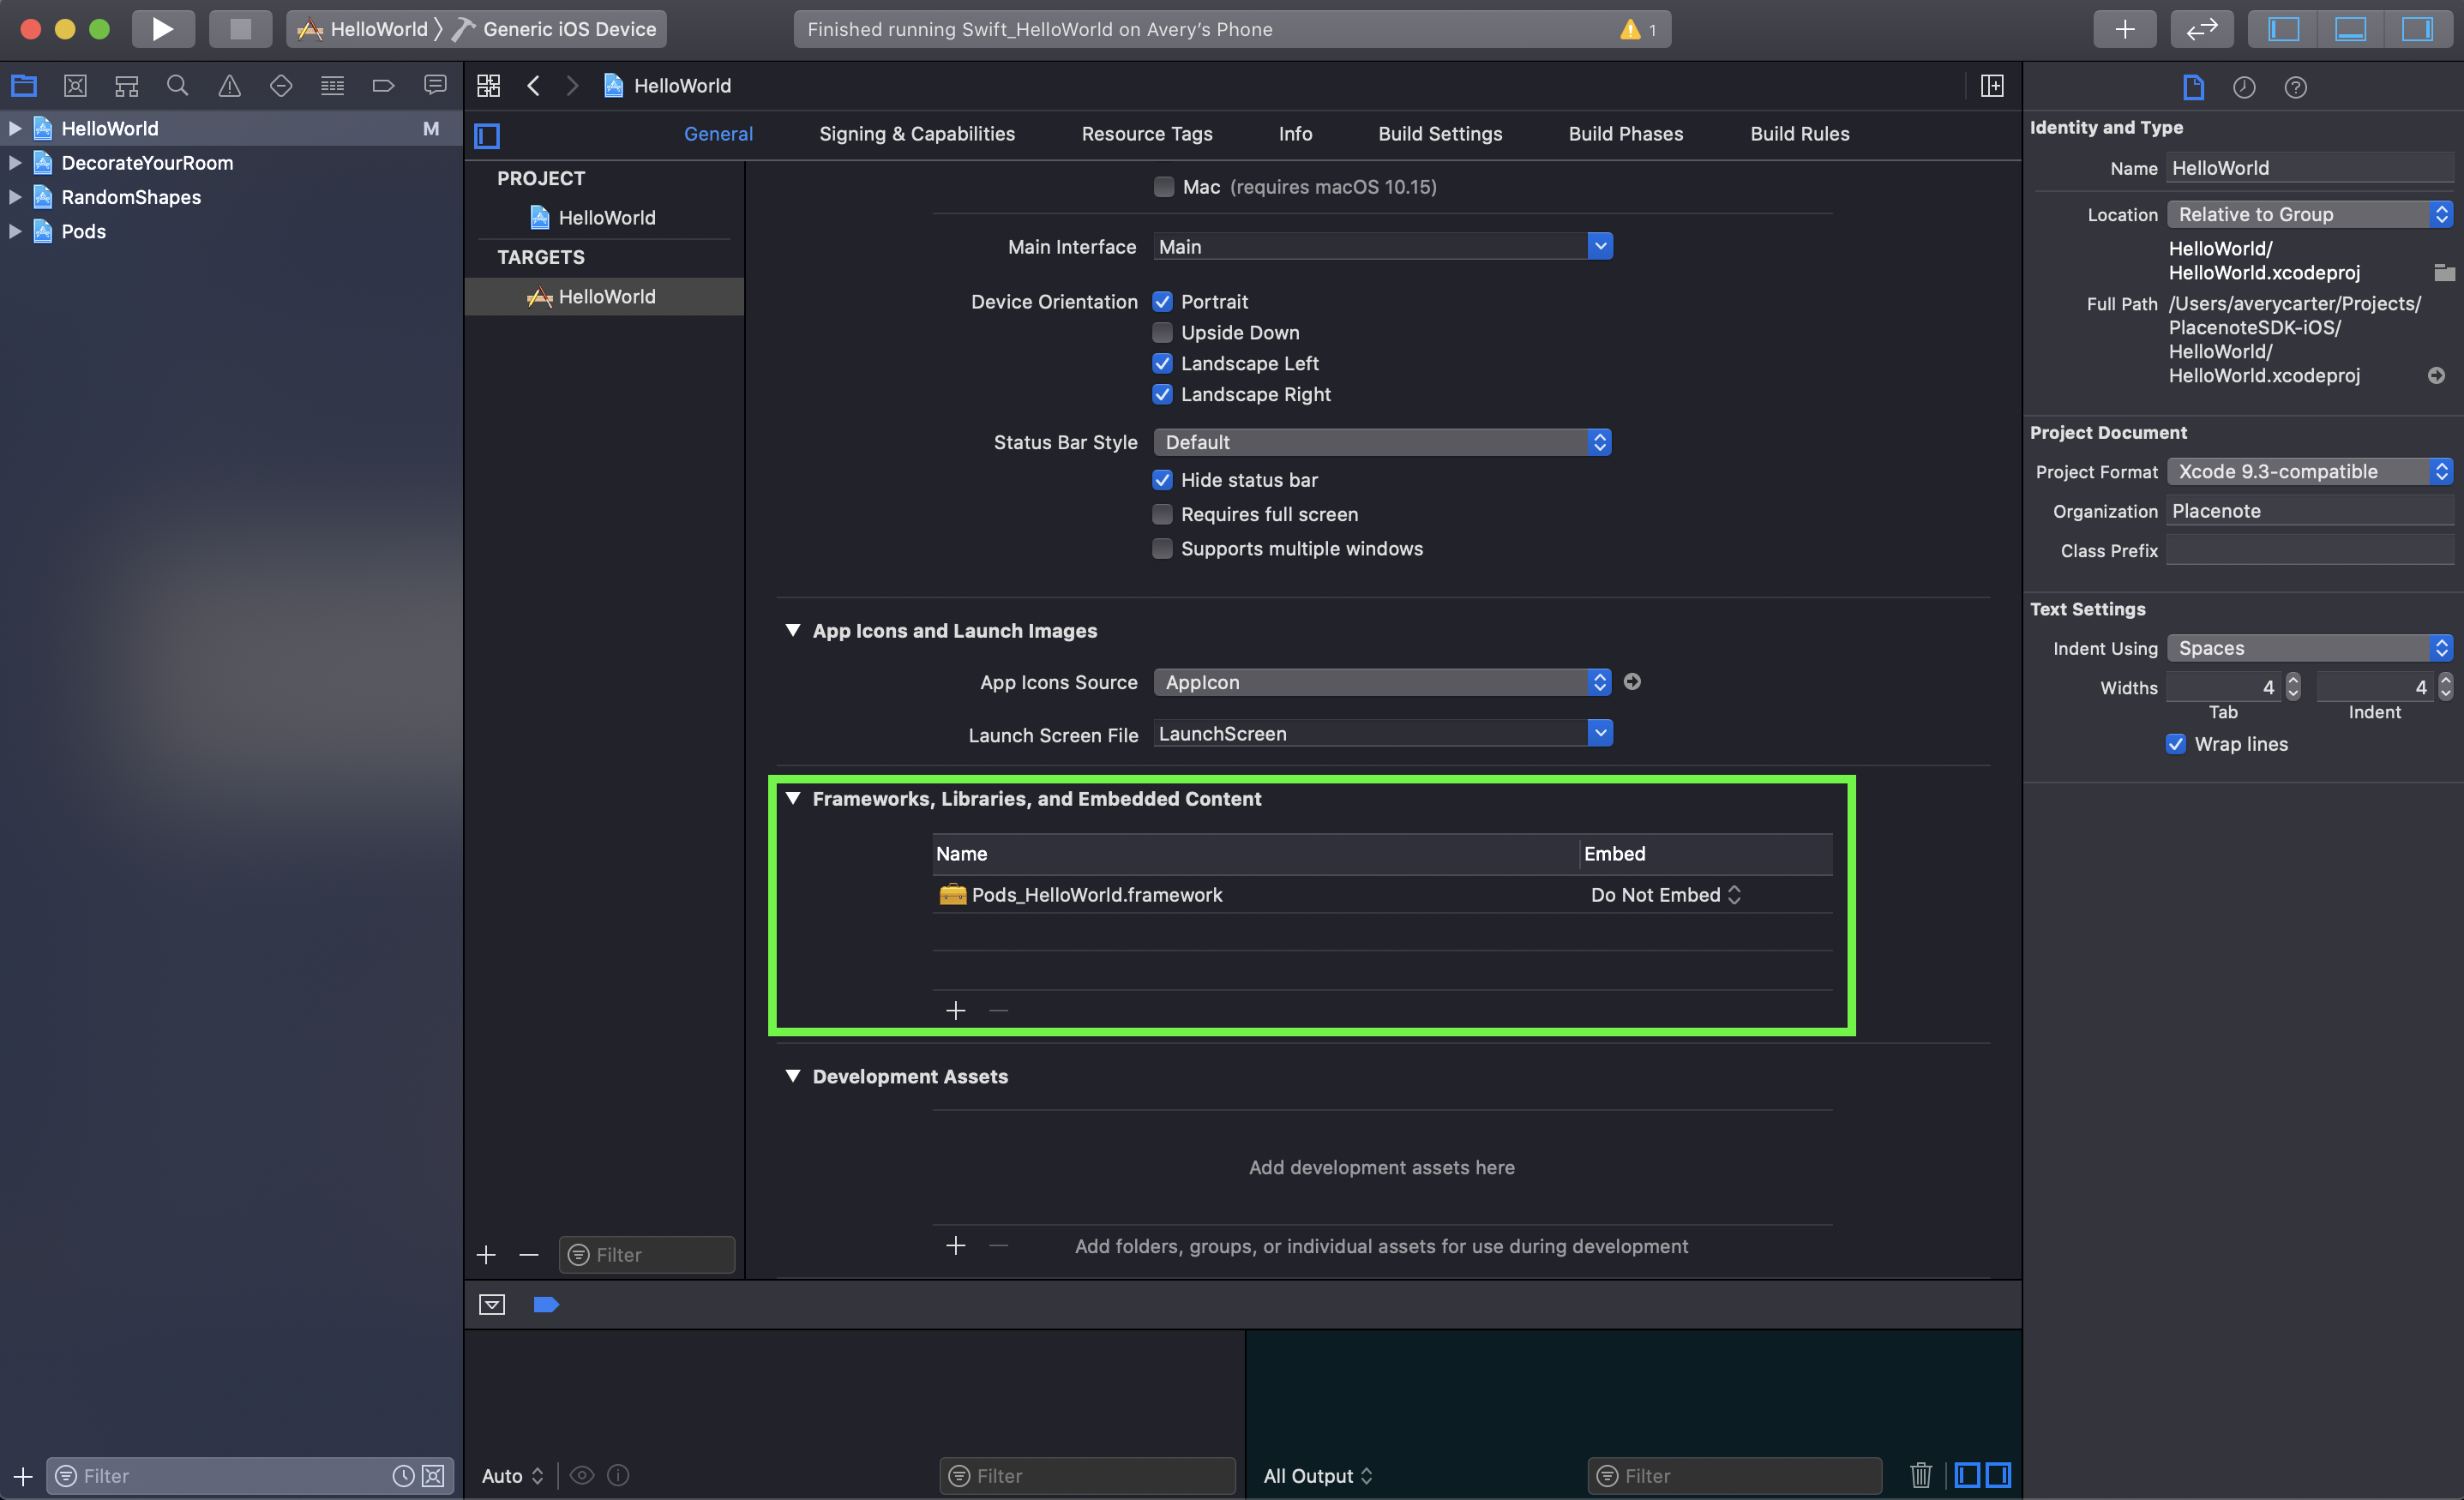Uncheck Landscape Right orientation
The height and width of the screenshot is (1500, 2464).
[1162, 394]
